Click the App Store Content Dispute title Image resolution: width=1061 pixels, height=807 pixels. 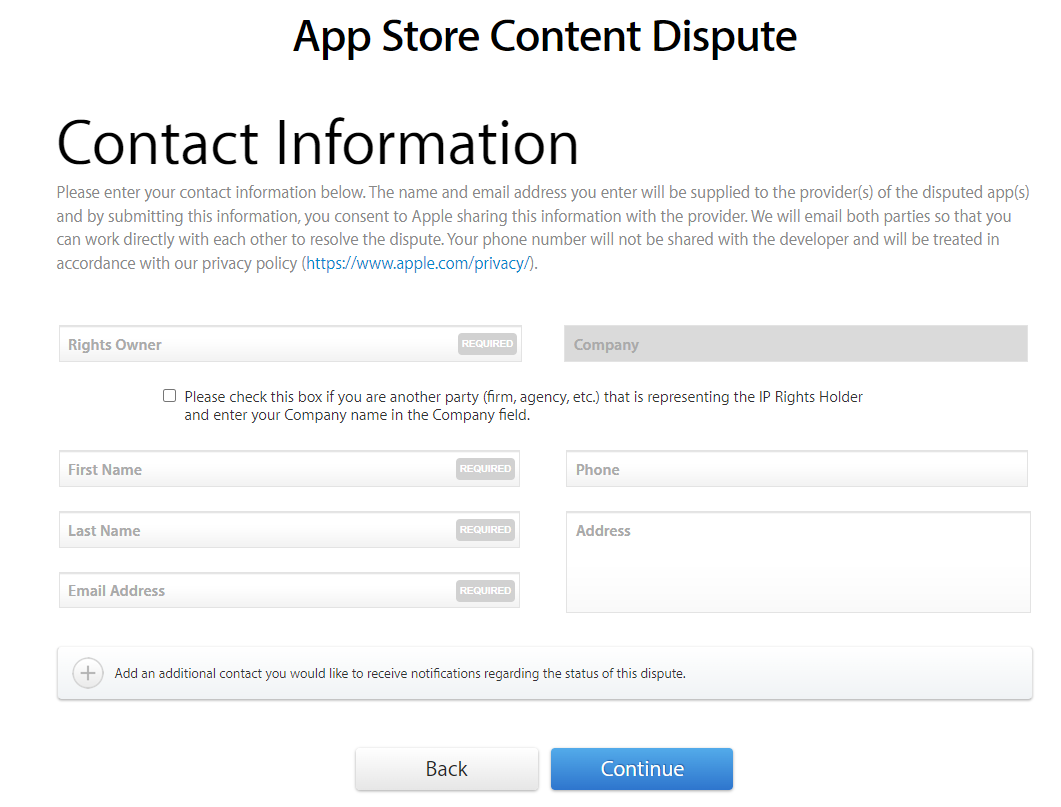pos(545,36)
